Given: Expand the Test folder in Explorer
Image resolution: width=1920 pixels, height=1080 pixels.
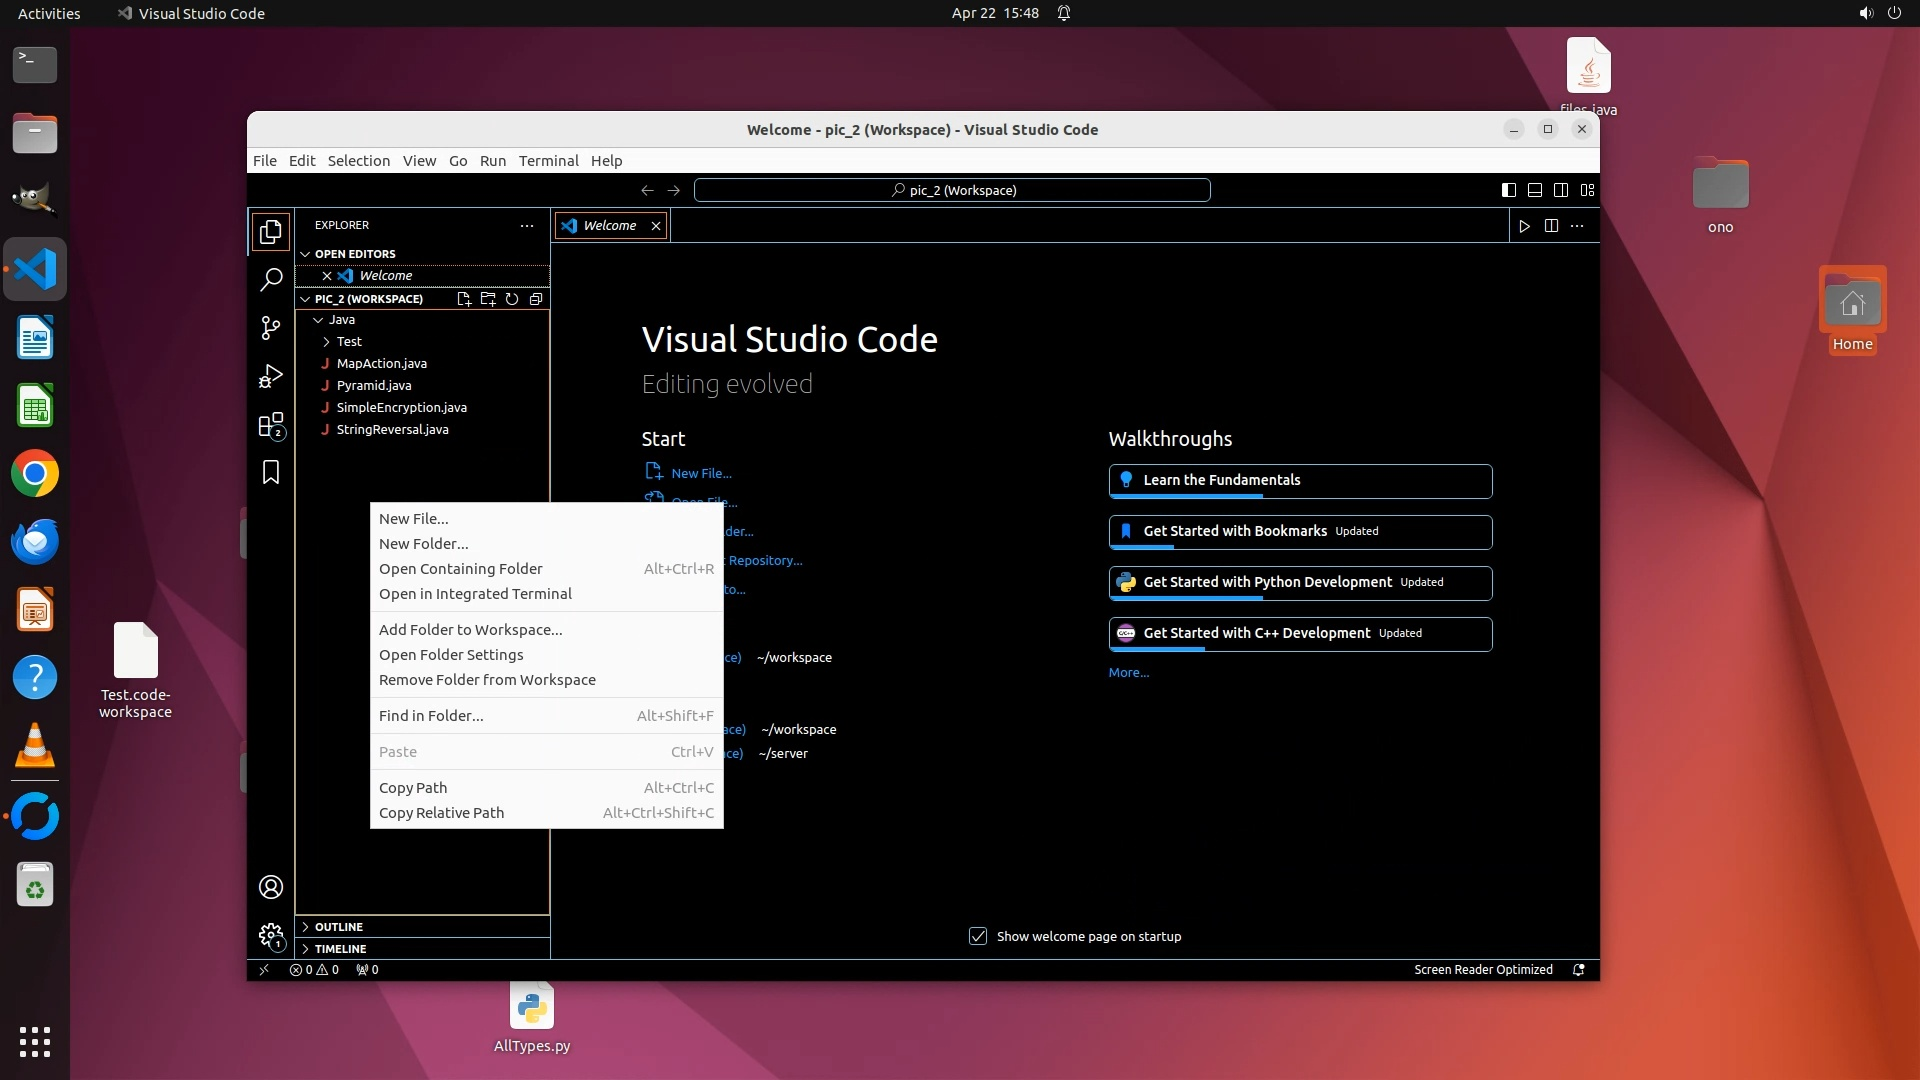Looking at the screenshot, I should 349,342.
